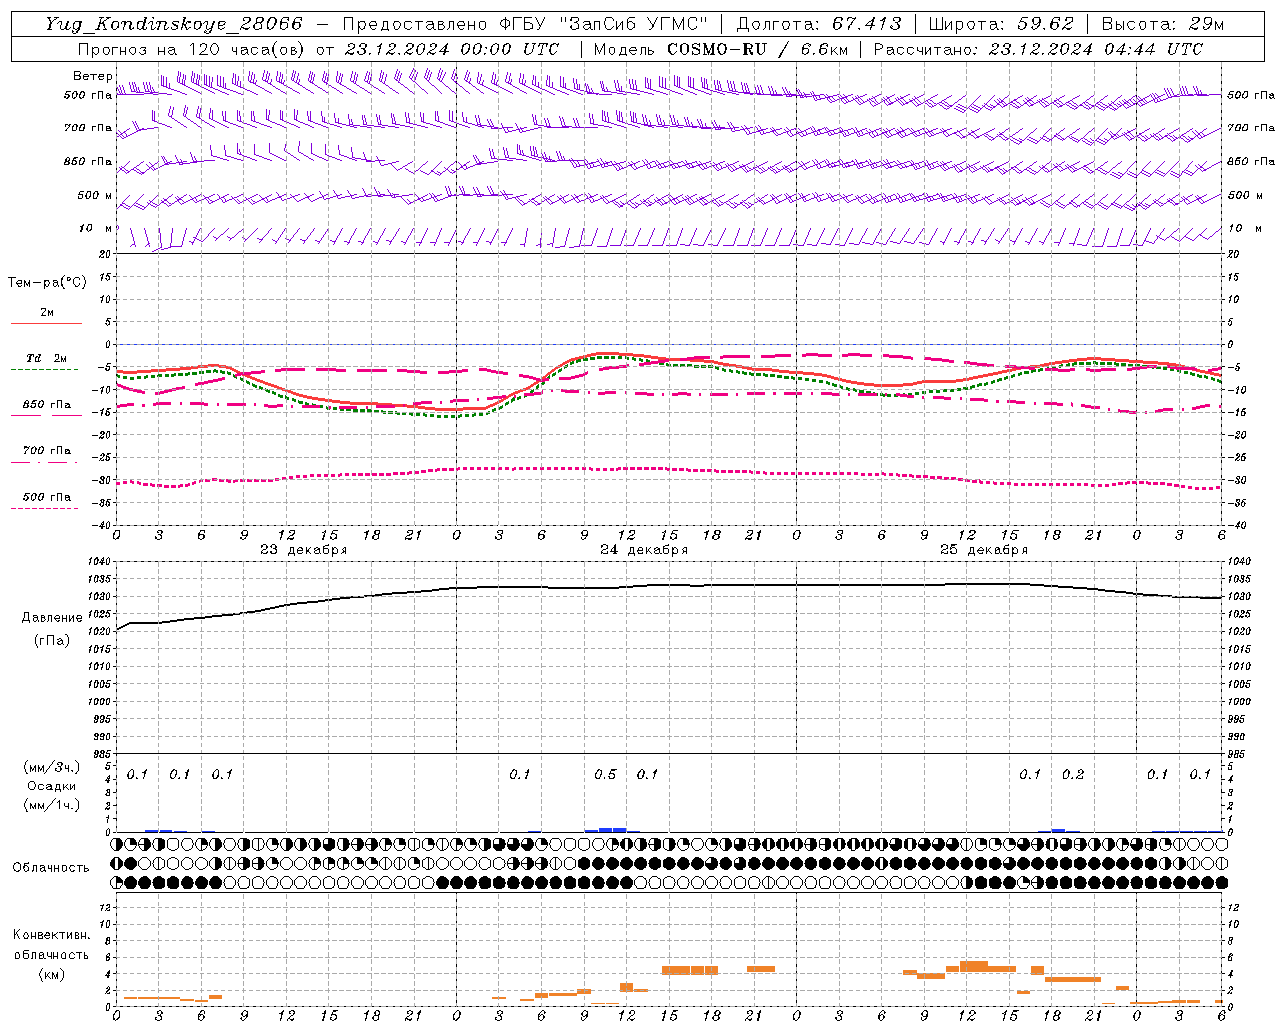Click the 23 декабря date label
This screenshot has width=1280, height=1024.
pos(304,550)
